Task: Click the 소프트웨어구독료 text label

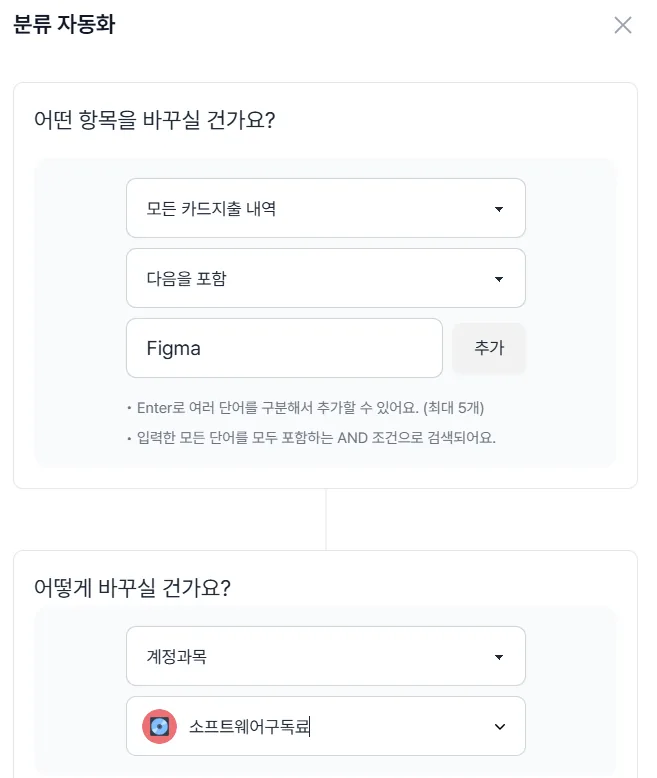Action: click(x=249, y=726)
